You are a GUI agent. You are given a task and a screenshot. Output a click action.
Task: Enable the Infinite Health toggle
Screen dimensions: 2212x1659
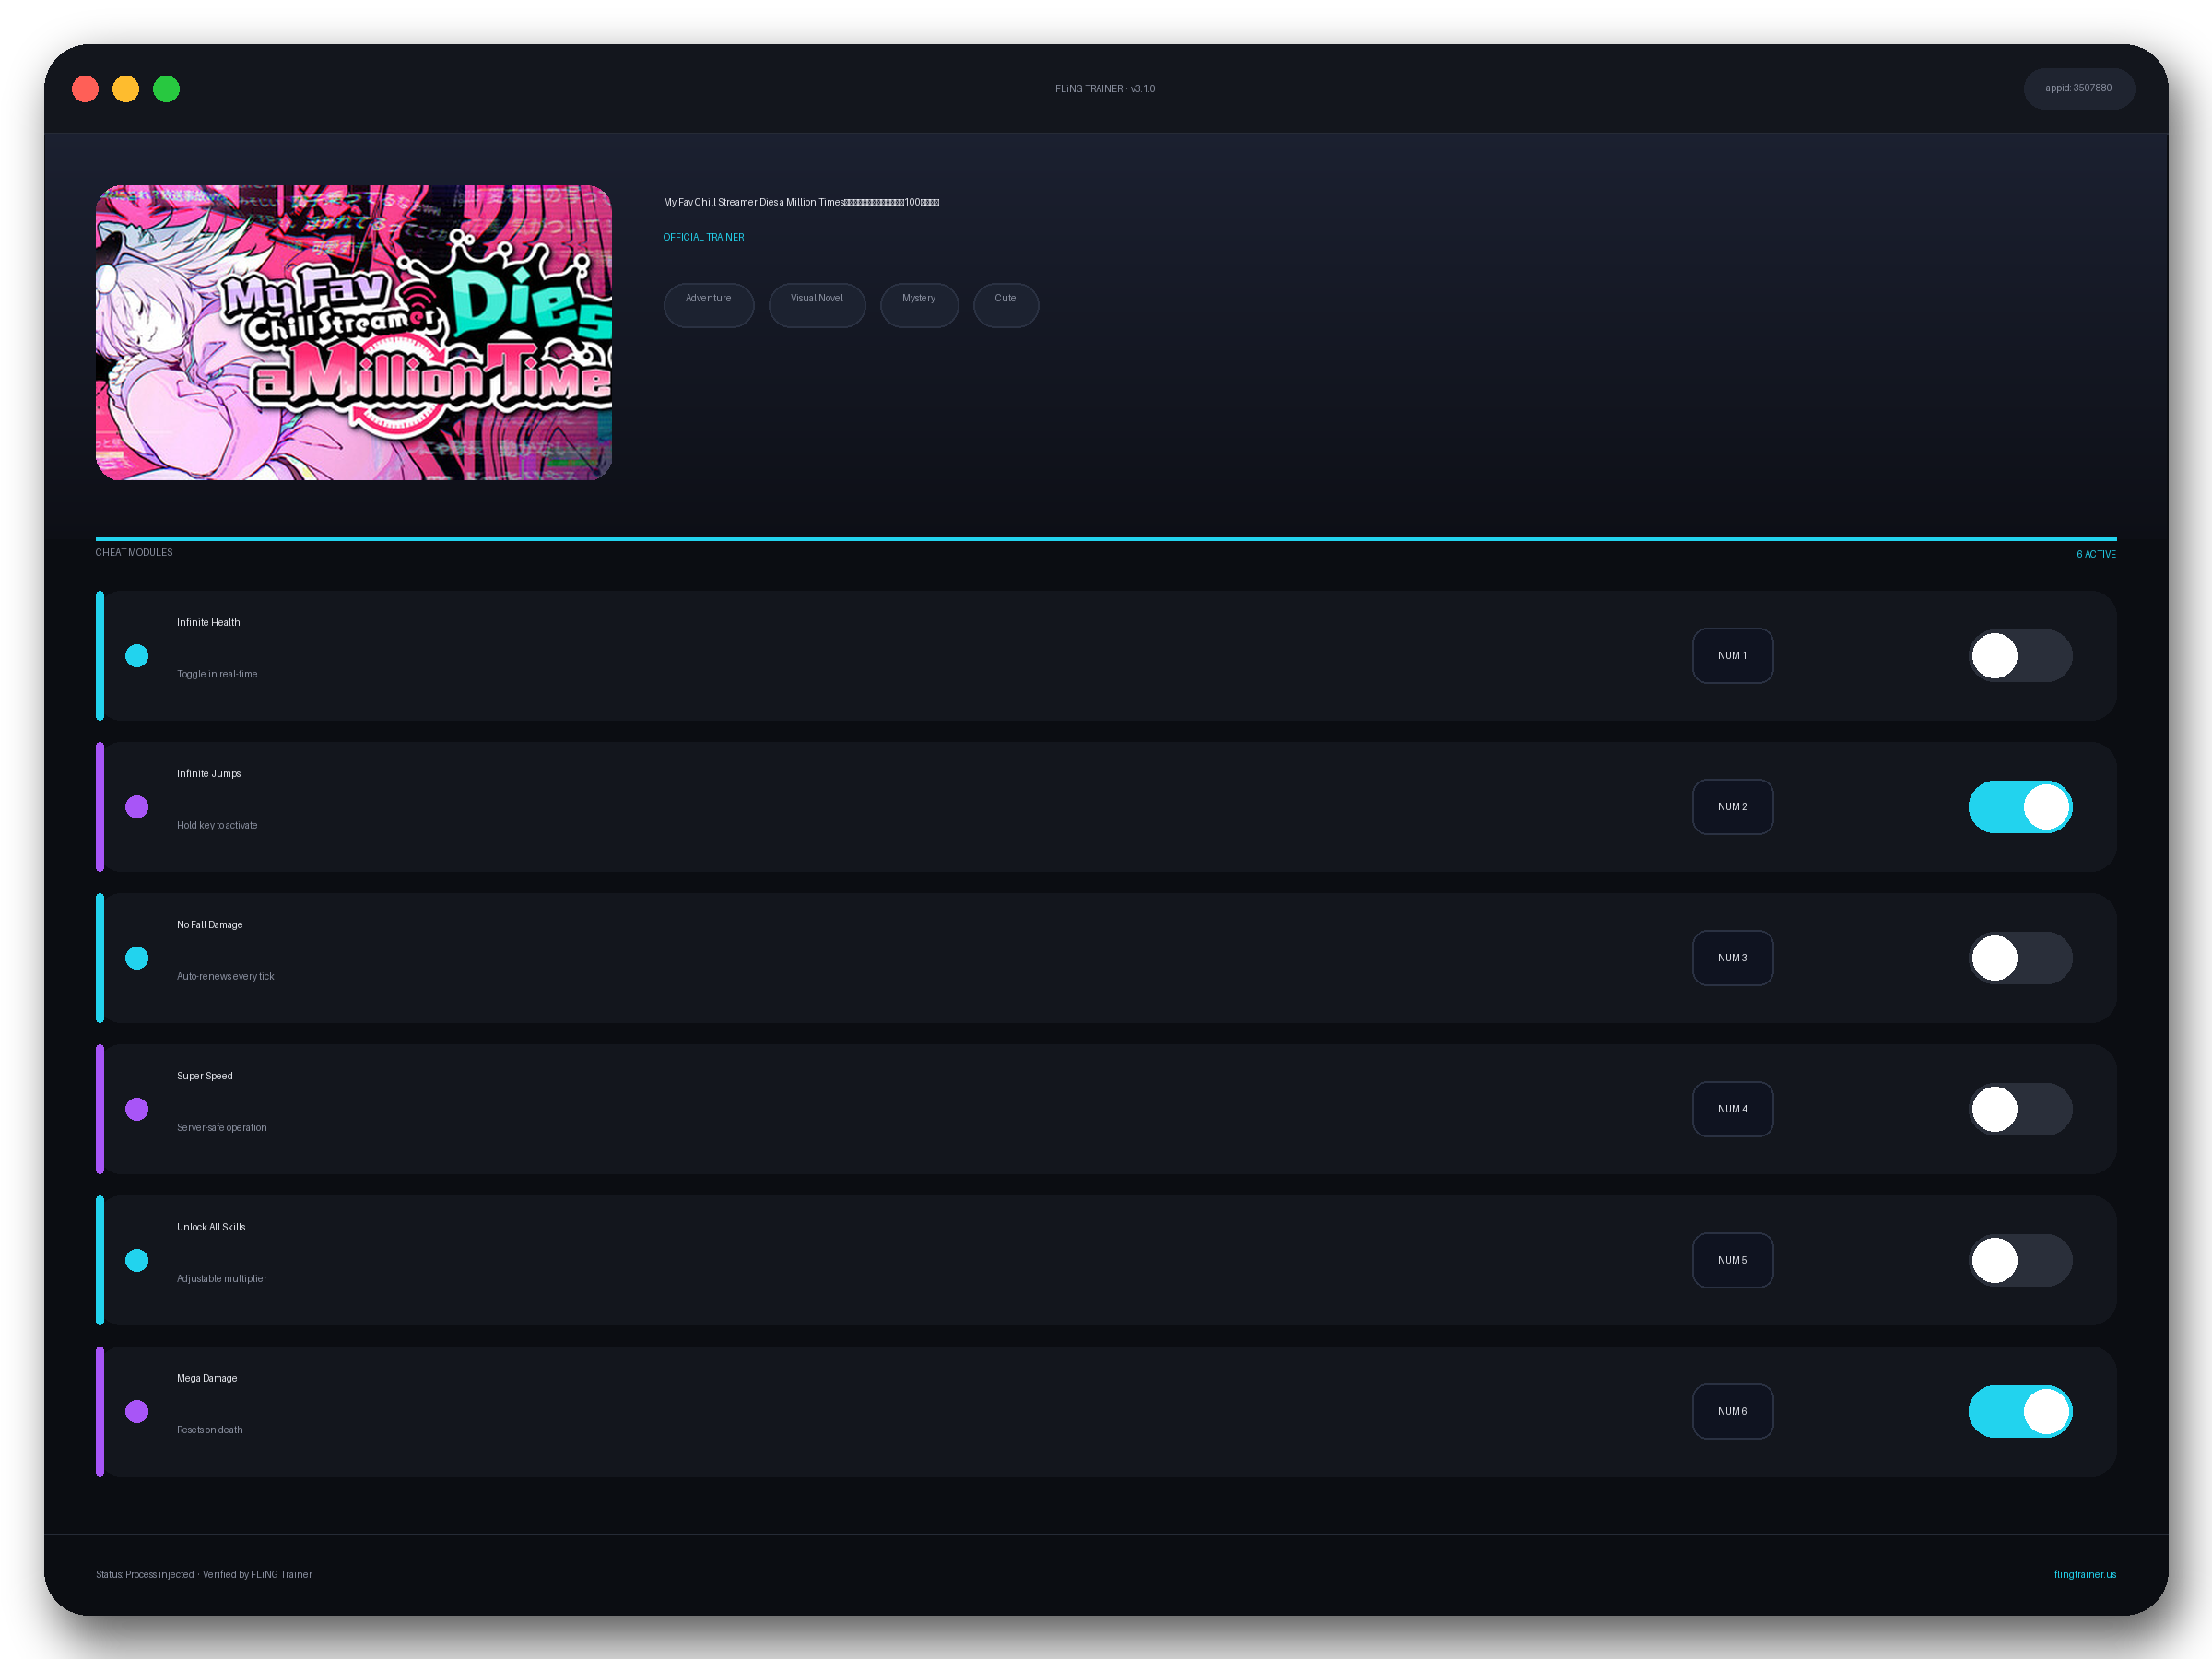tap(2020, 656)
